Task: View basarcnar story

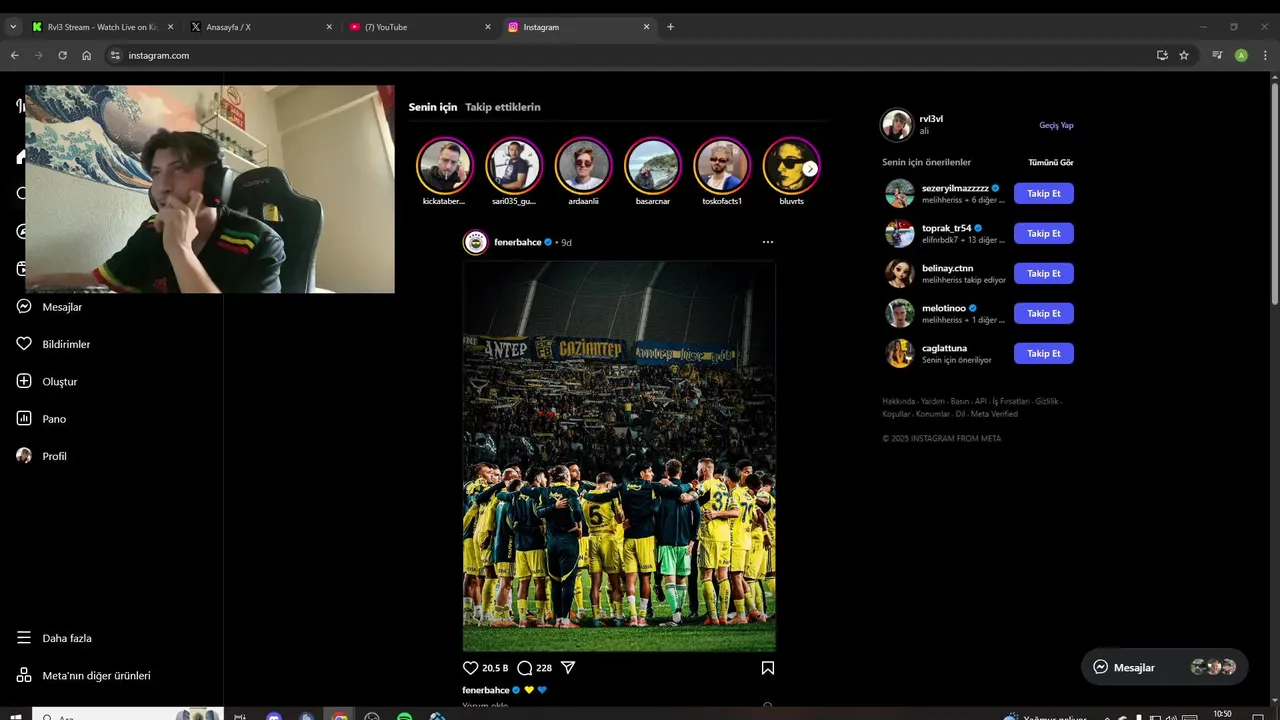Action: [x=653, y=166]
